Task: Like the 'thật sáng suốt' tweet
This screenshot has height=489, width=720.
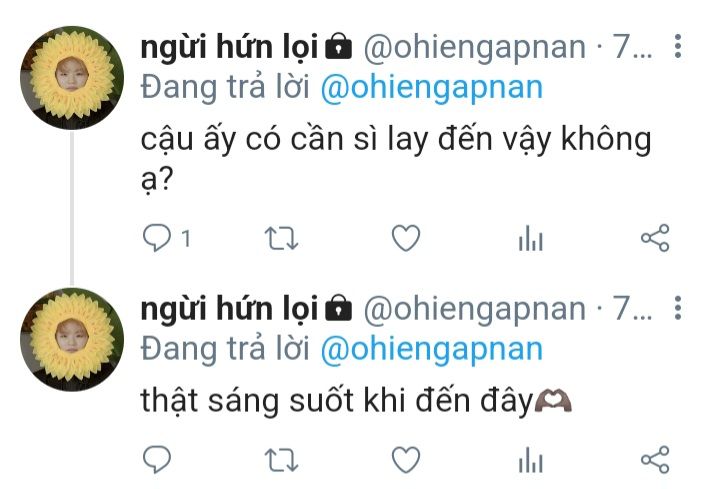Action: 405,459
